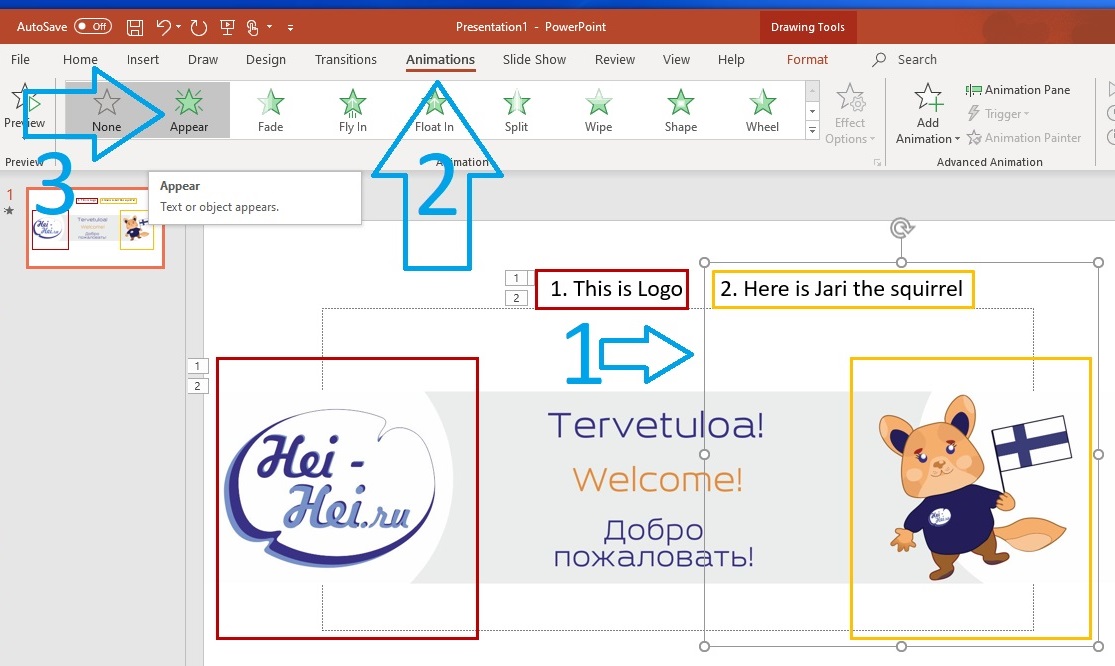Select the Animations tab
The height and width of the screenshot is (666, 1115).
440,60
